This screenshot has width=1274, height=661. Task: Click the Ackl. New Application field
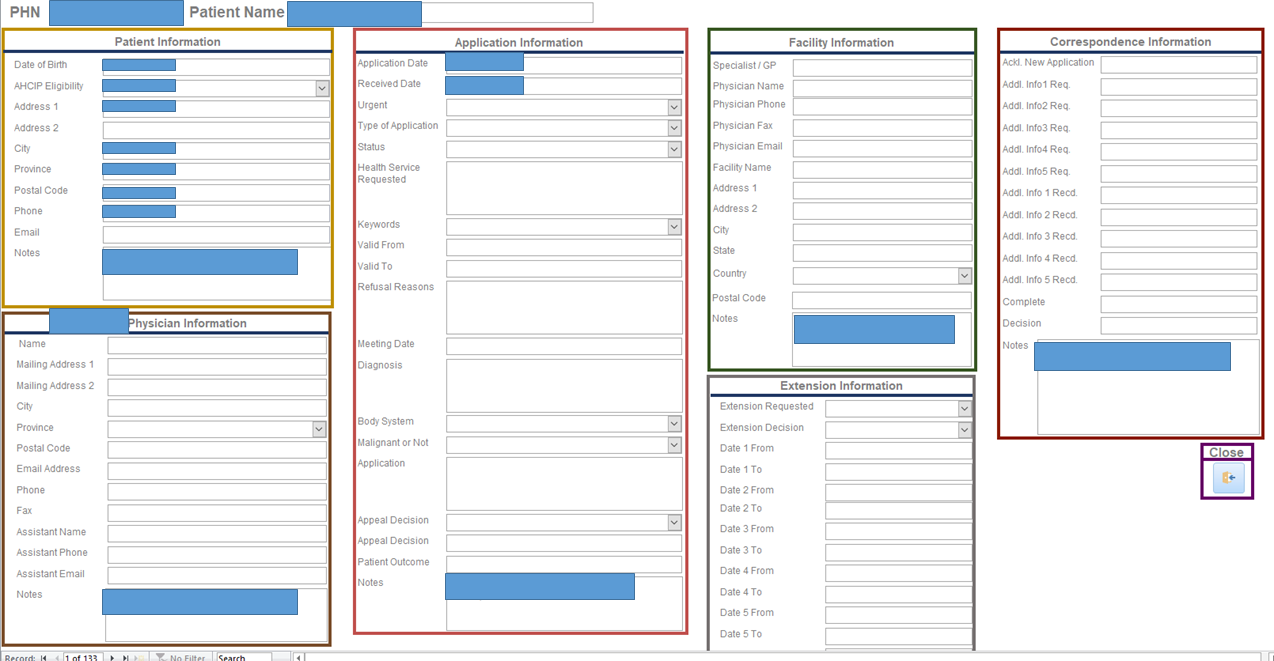(x=1178, y=65)
